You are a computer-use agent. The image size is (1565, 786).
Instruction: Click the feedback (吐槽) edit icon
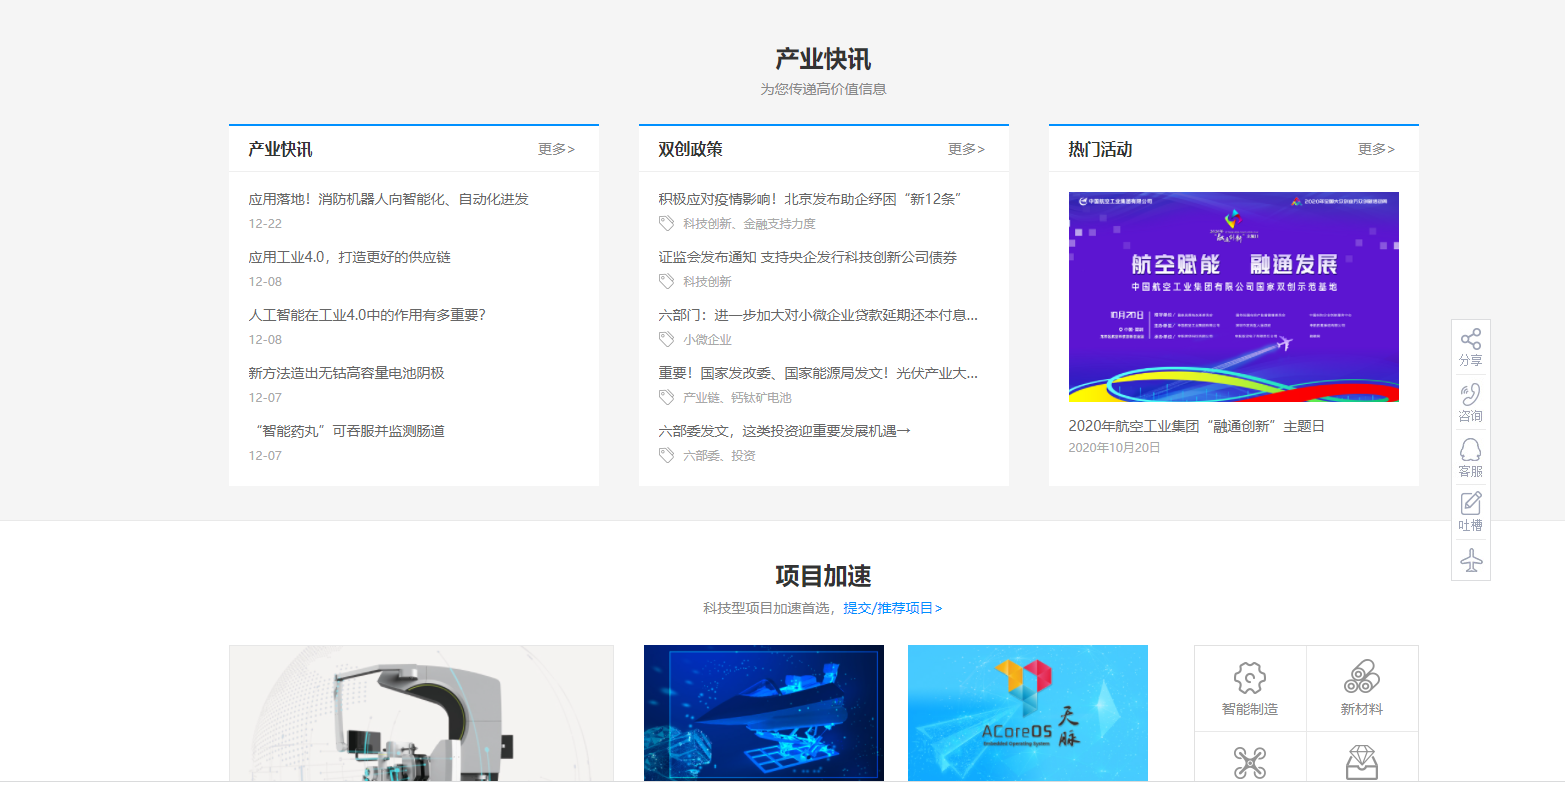(1470, 503)
